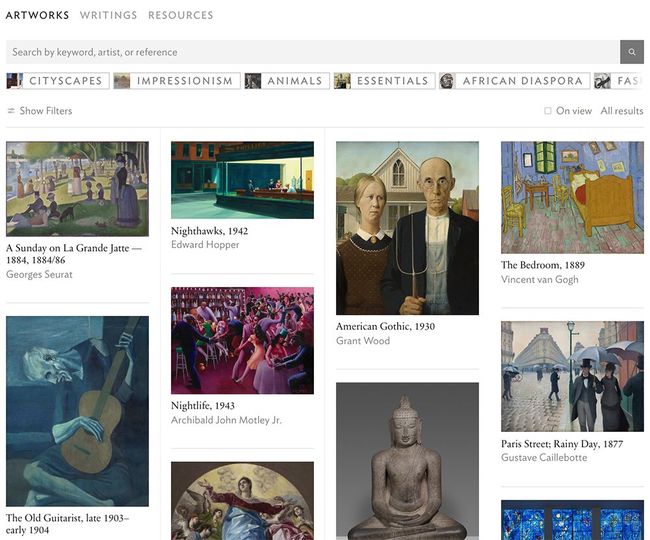Screen dimensions: 650x540
Task: Click the artist name 'Archibald John Motley Jr.'
Action: tap(226, 420)
